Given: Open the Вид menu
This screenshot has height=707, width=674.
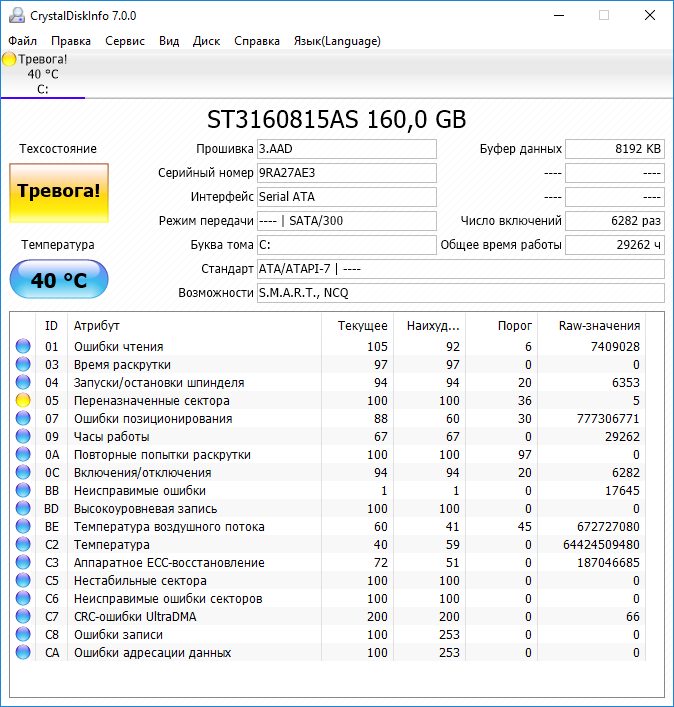Looking at the screenshot, I should [x=169, y=41].
